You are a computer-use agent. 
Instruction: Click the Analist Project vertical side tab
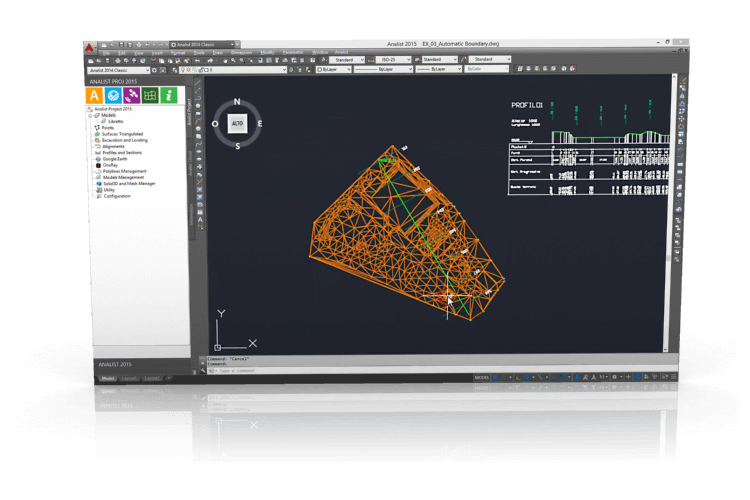point(189,113)
